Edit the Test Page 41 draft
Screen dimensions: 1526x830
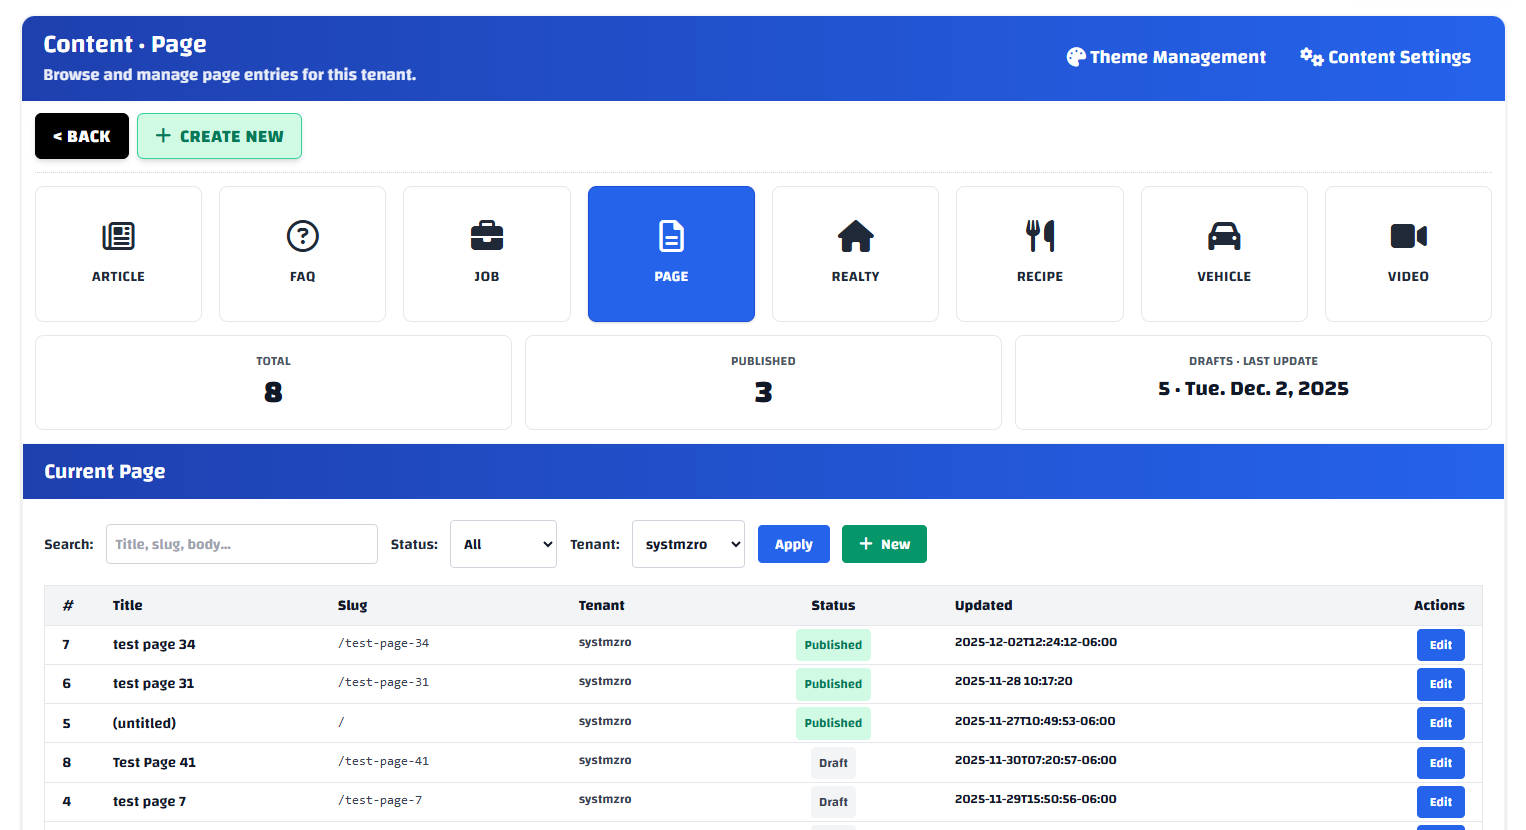(1440, 763)
